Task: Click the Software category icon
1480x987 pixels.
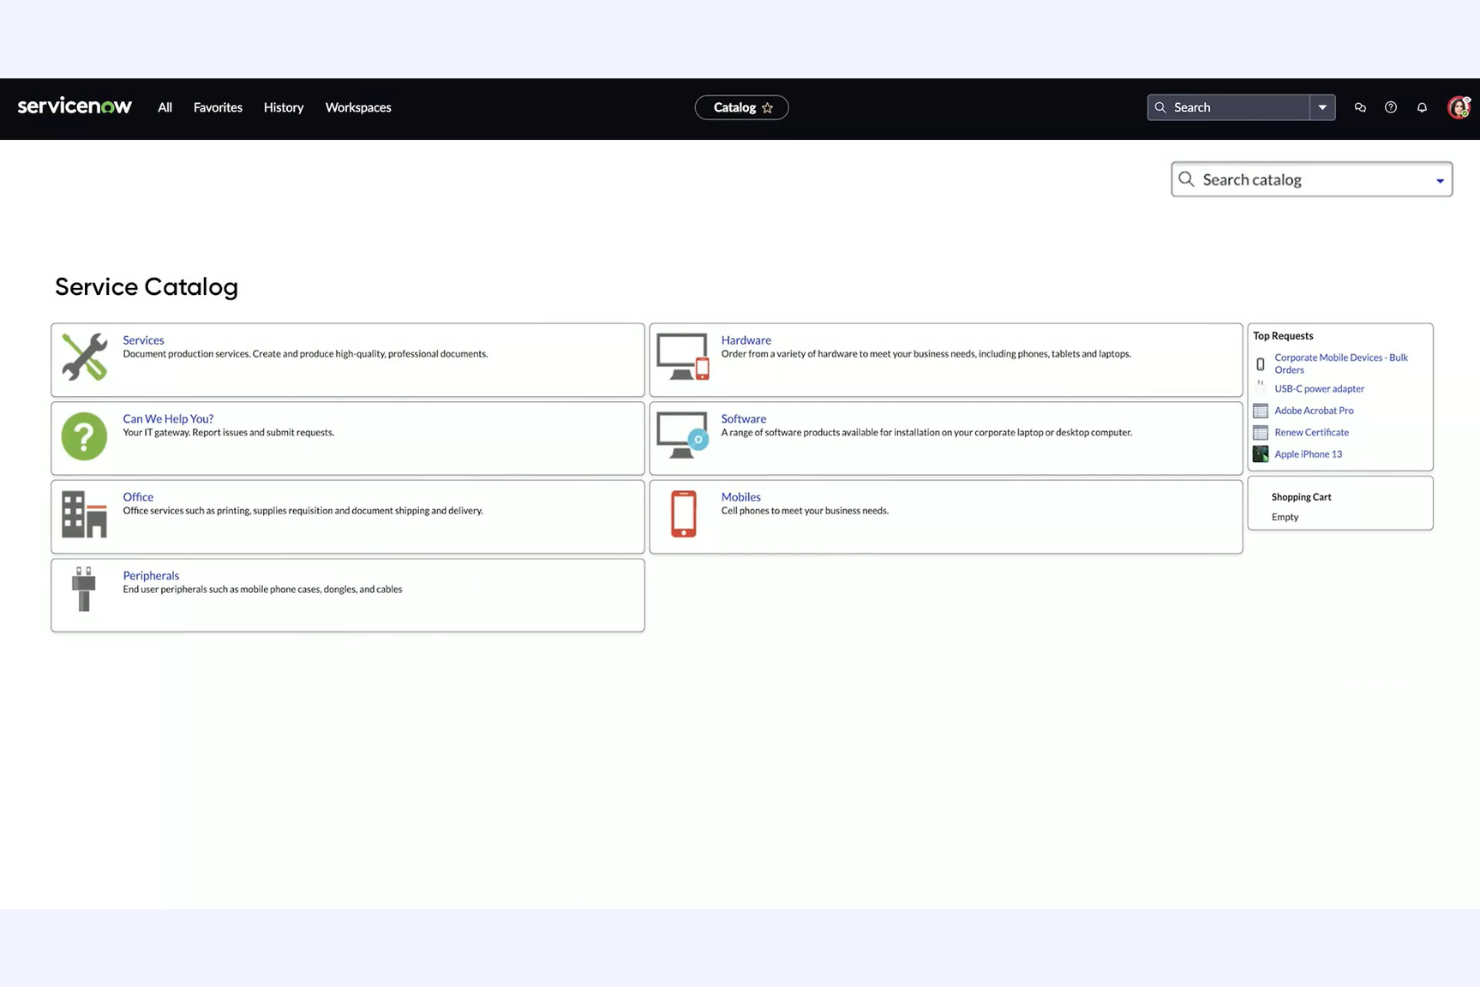Action: click(683, 435)
